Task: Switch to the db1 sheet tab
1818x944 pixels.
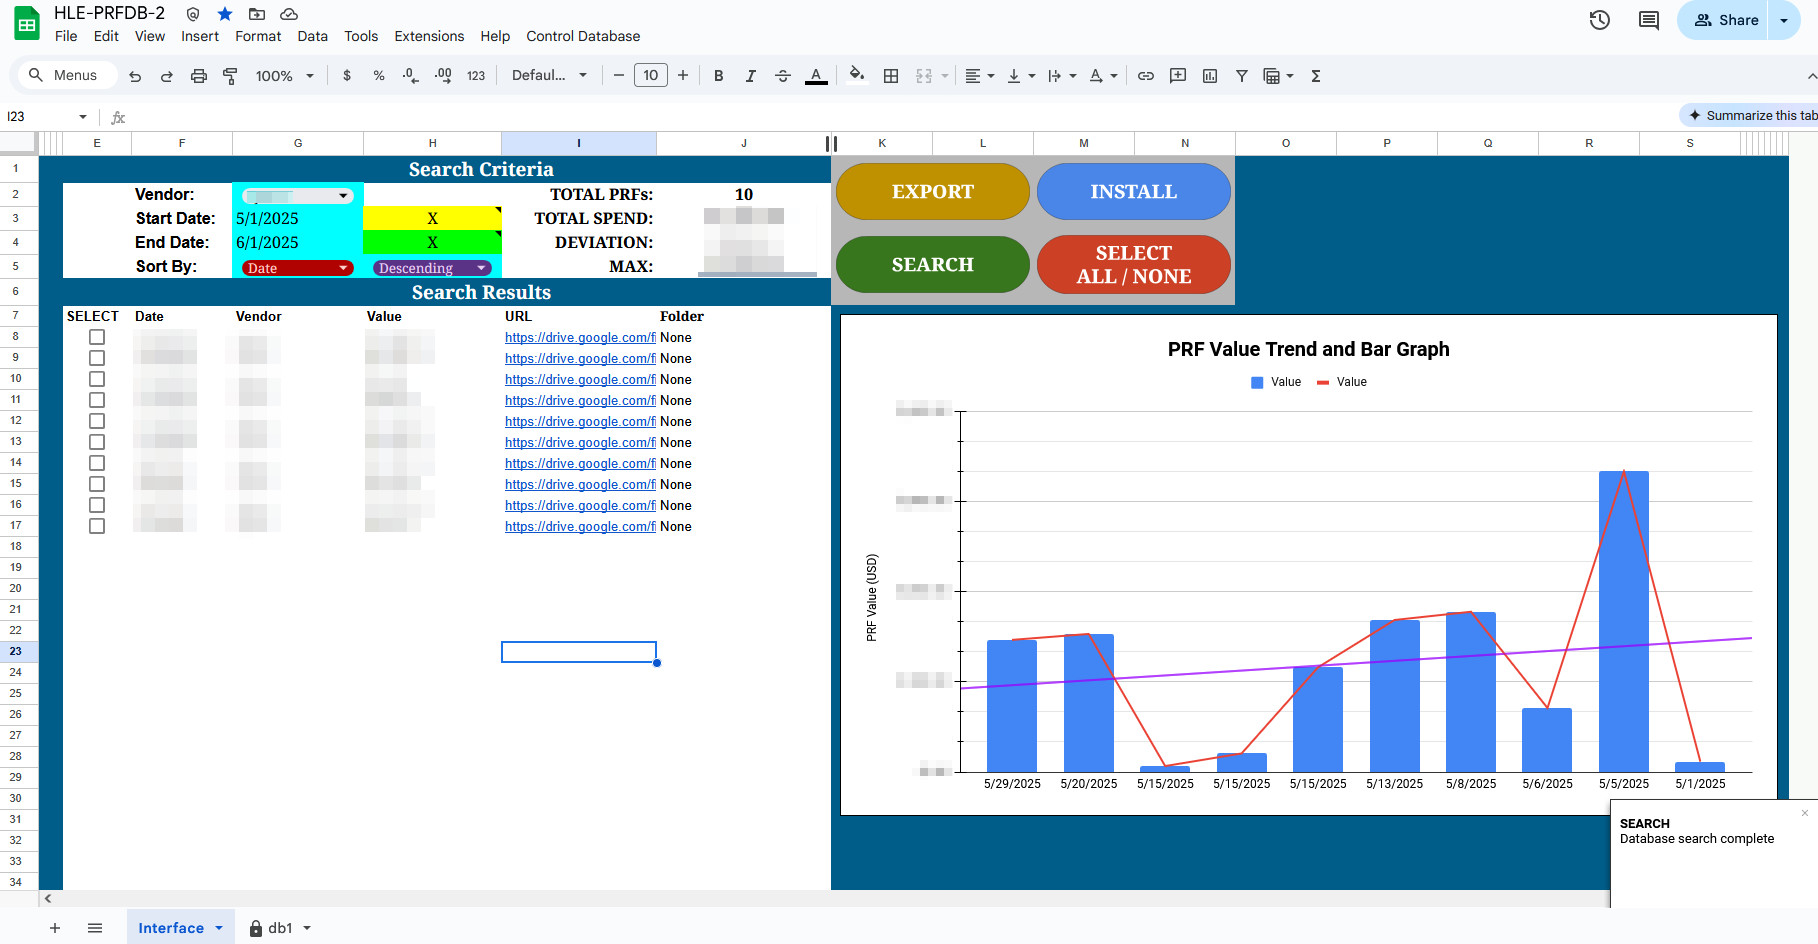Action: (280, 928)
